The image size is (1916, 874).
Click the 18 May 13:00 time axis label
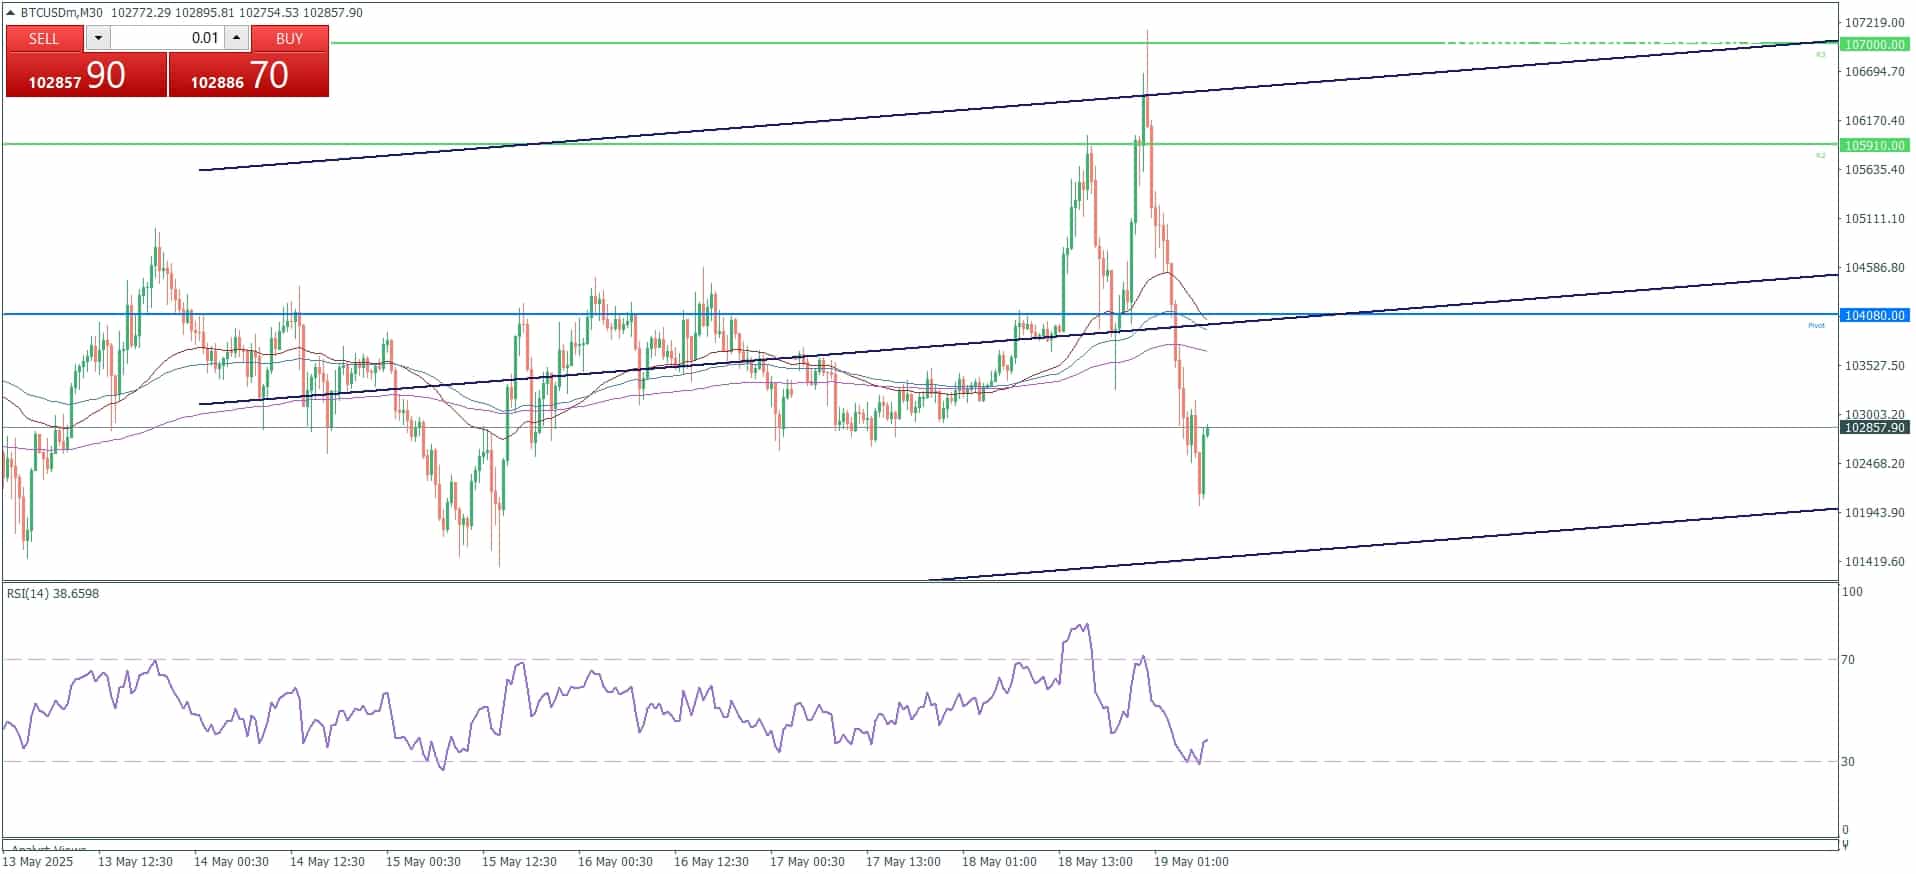coord(1095,861)
